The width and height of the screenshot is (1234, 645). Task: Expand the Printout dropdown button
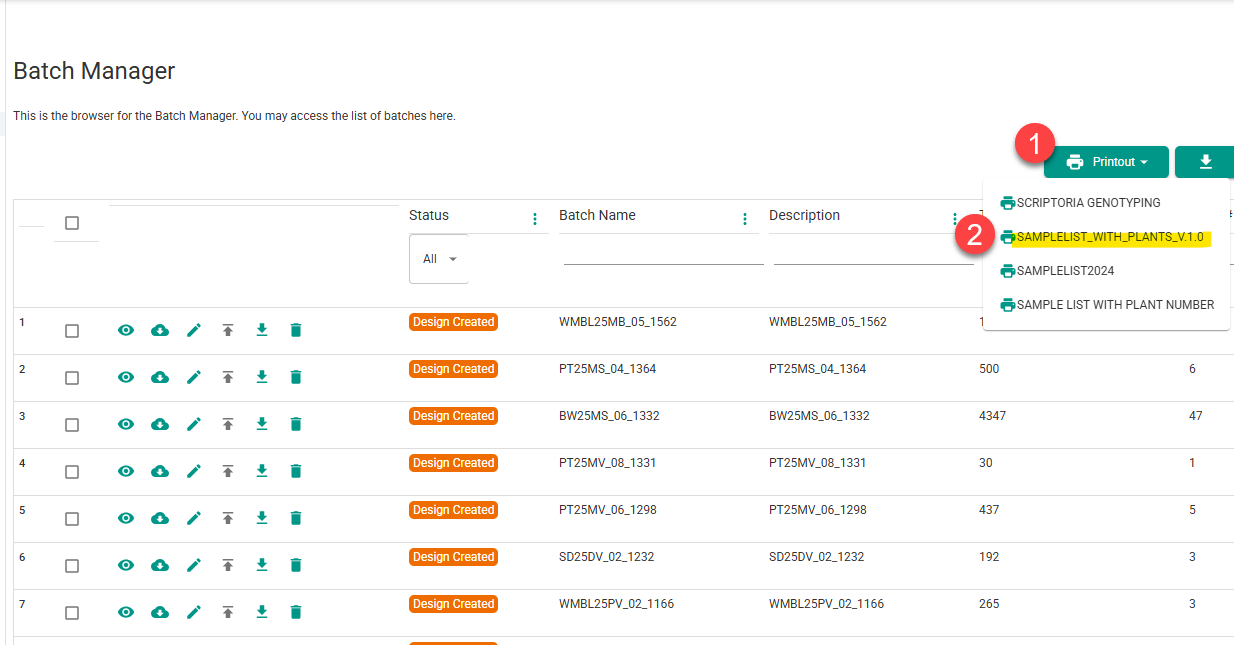pyautogui.click(x=1106, y=162)
